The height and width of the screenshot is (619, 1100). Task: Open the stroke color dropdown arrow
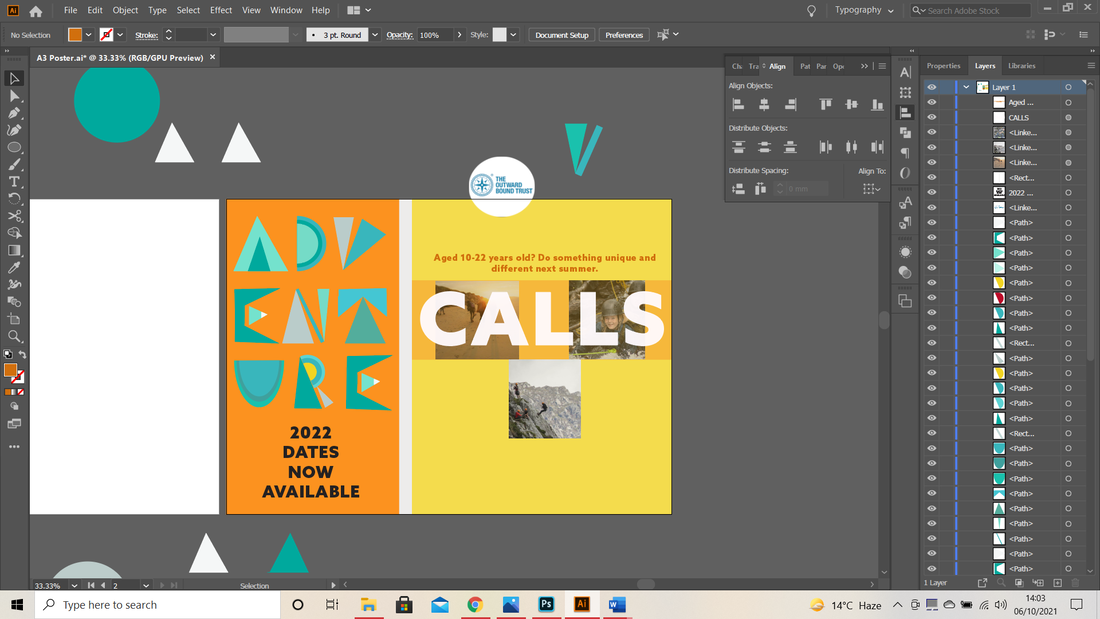point(120,35)
